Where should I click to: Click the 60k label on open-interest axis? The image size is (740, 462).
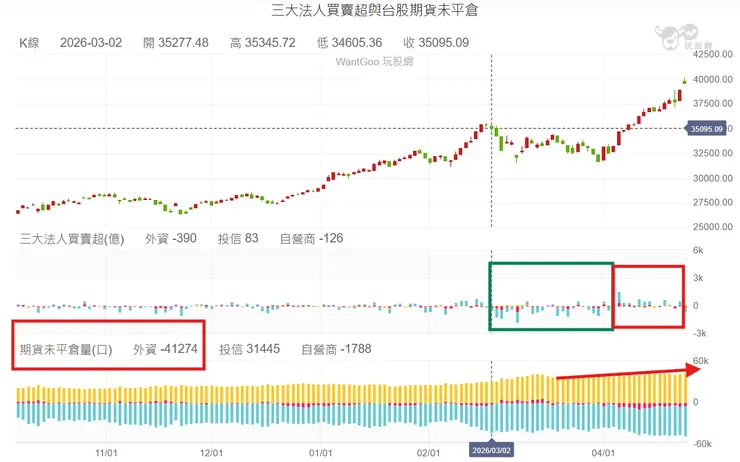click(700, 361)
